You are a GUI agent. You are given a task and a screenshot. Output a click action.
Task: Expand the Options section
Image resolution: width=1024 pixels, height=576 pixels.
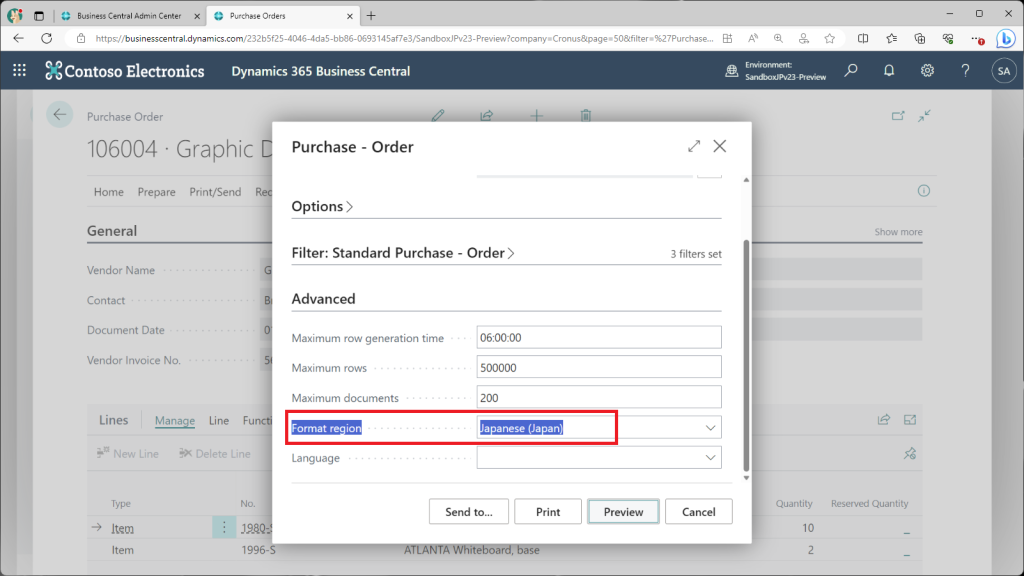tap(322, 206)
